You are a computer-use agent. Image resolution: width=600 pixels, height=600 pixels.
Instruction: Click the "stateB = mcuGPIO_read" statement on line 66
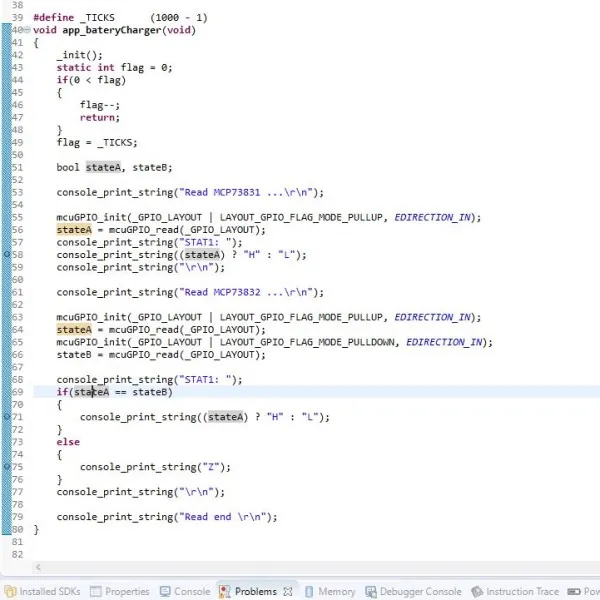coord(161,355)
